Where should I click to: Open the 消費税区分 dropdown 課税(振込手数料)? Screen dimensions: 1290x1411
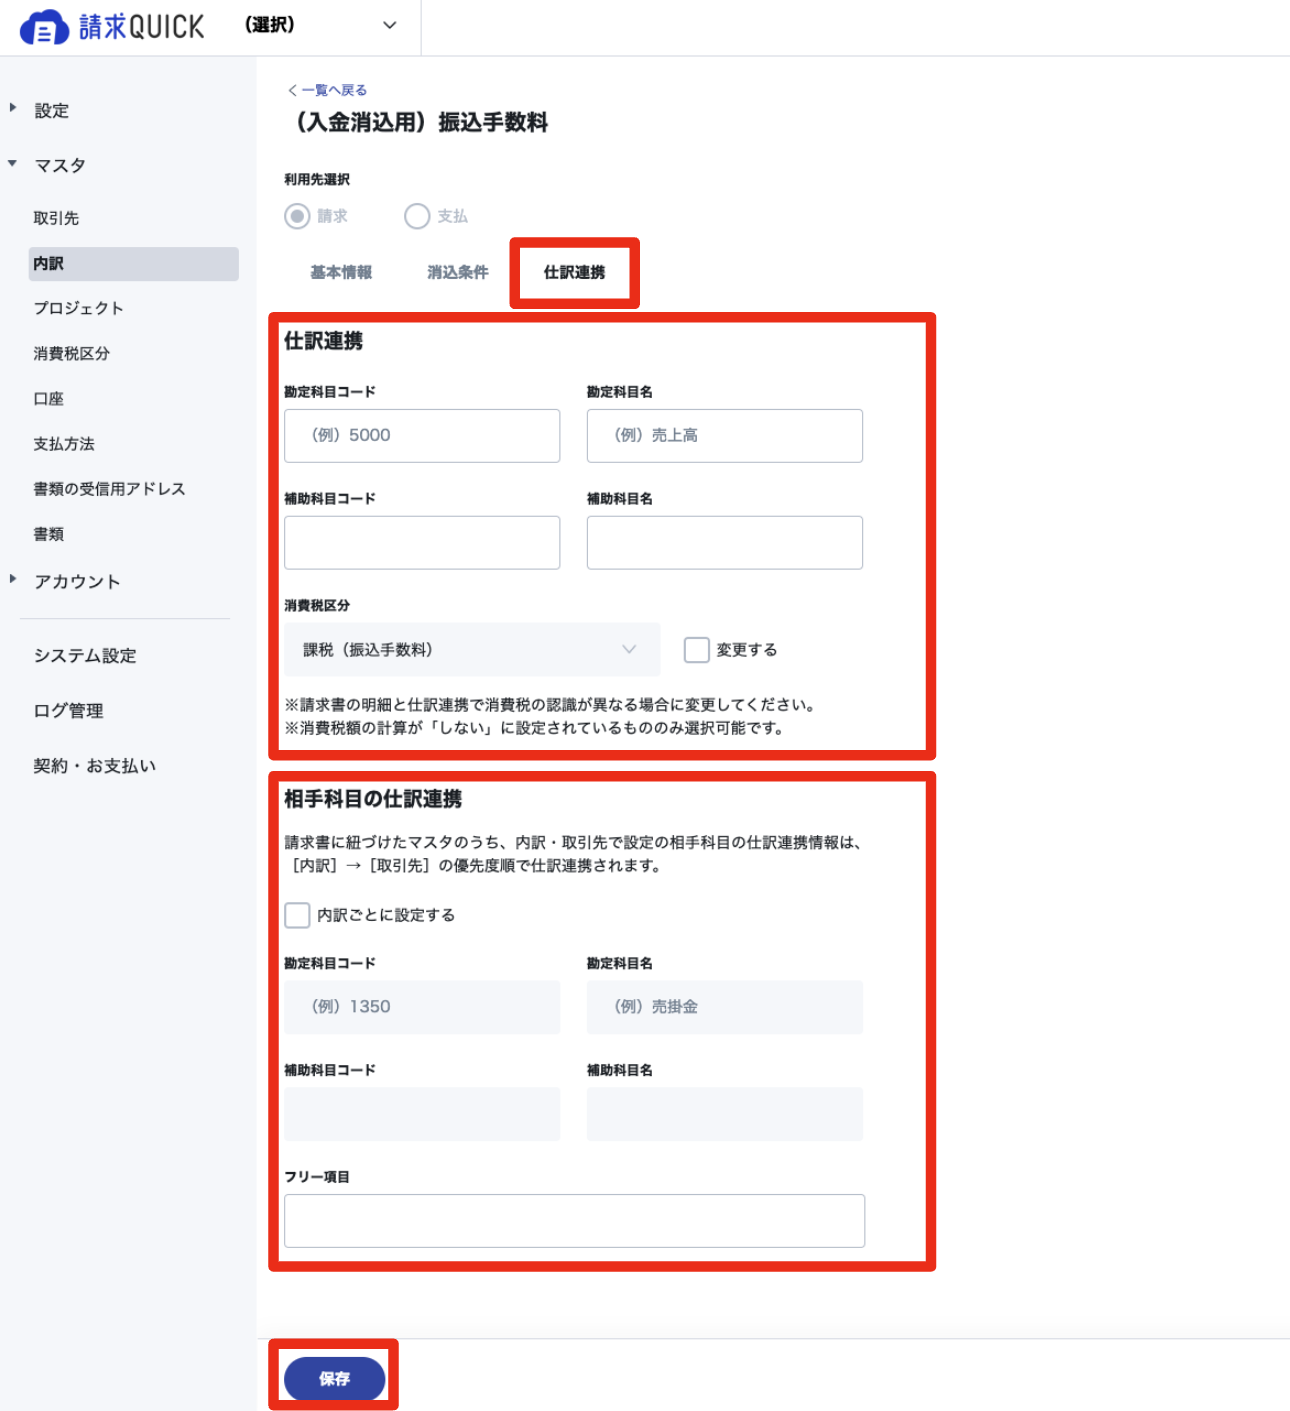(472, 650)
